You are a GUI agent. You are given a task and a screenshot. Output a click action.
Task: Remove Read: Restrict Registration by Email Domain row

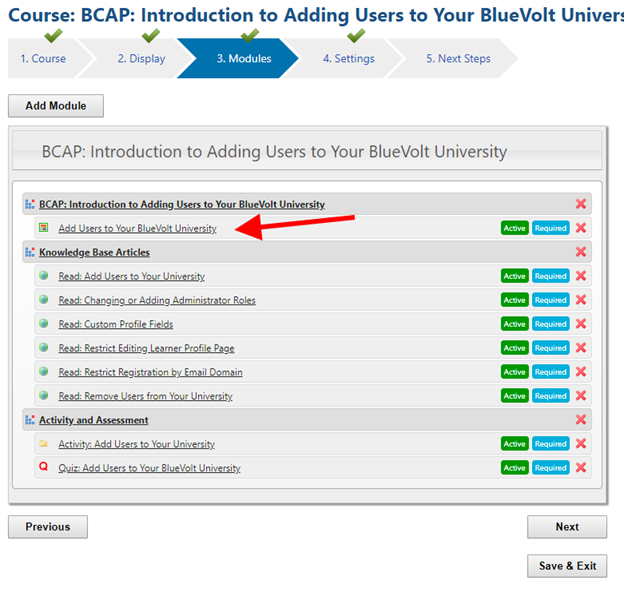click(581, 372)
